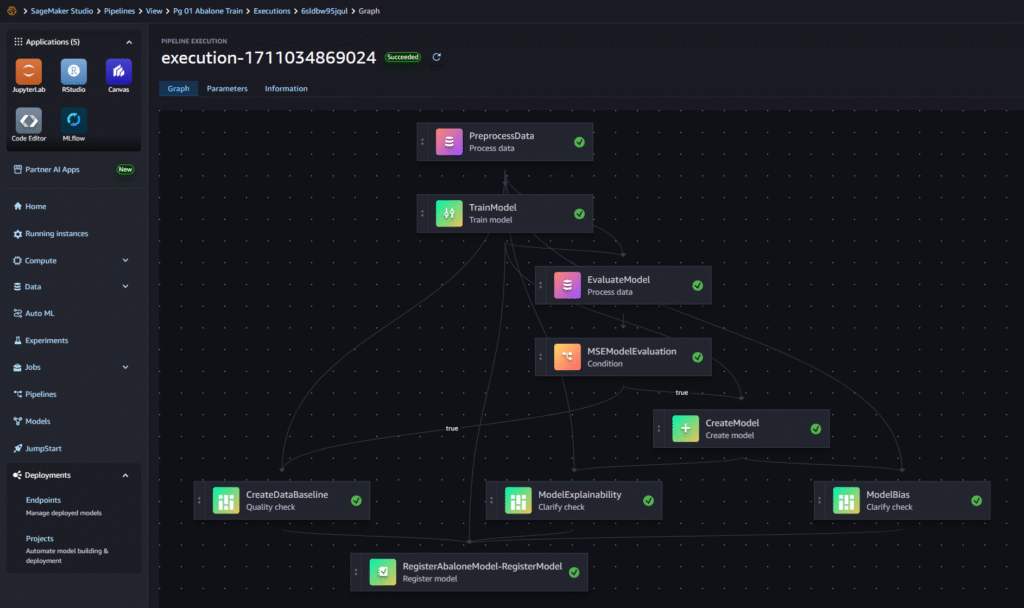The width and height of the screenshot is (1024, 608).
Task: Expand the Data sidebar menu
Action: [125, 287]
